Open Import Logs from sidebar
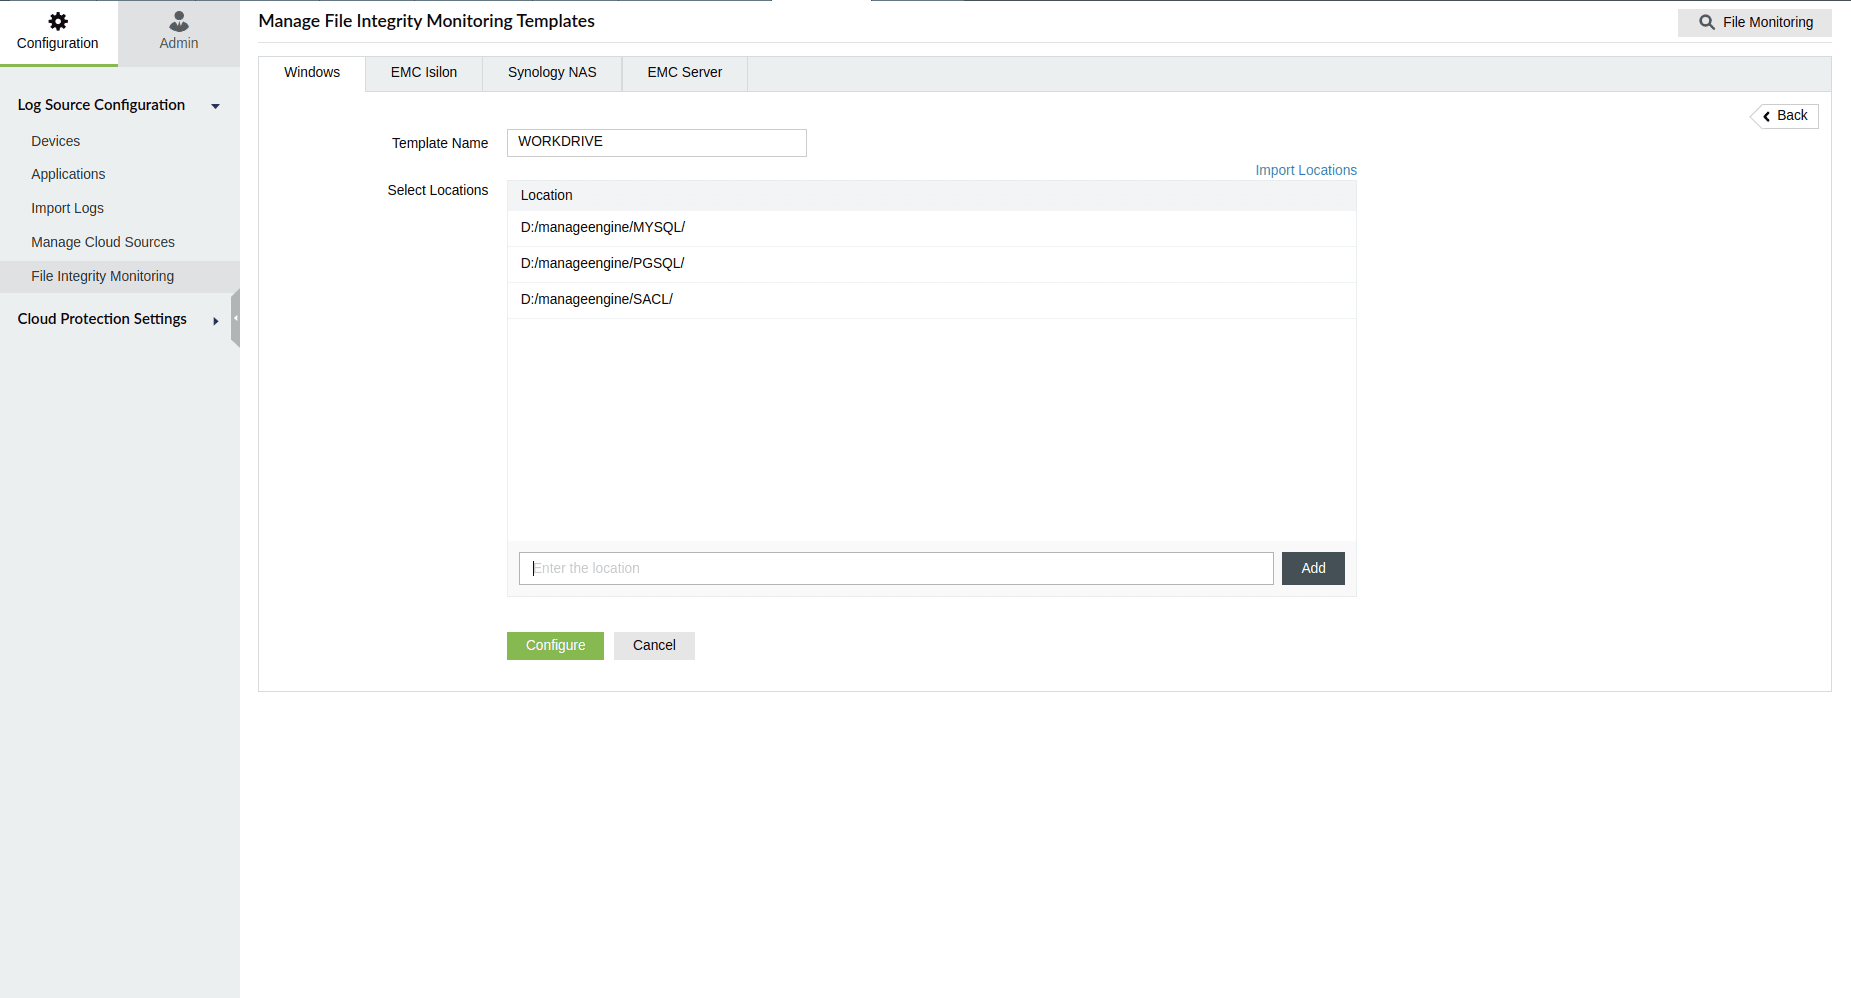This screenshot has height=998, width=1851. [67, 208]
